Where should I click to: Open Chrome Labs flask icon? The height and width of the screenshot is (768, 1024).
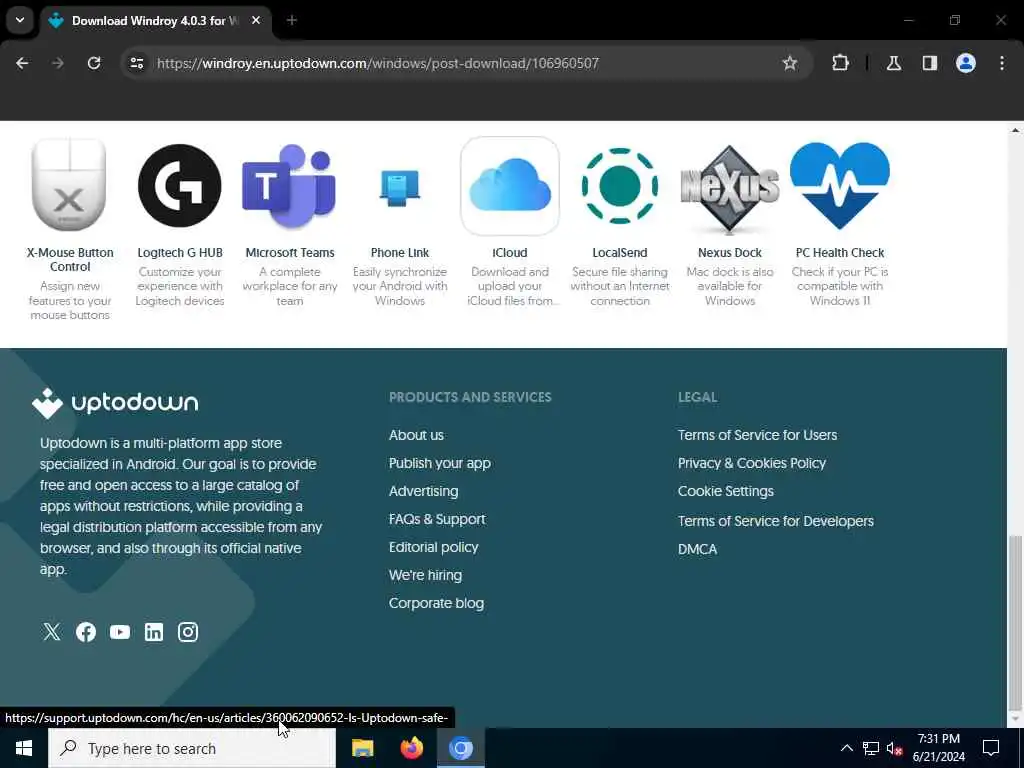click(x=894, y=63)
